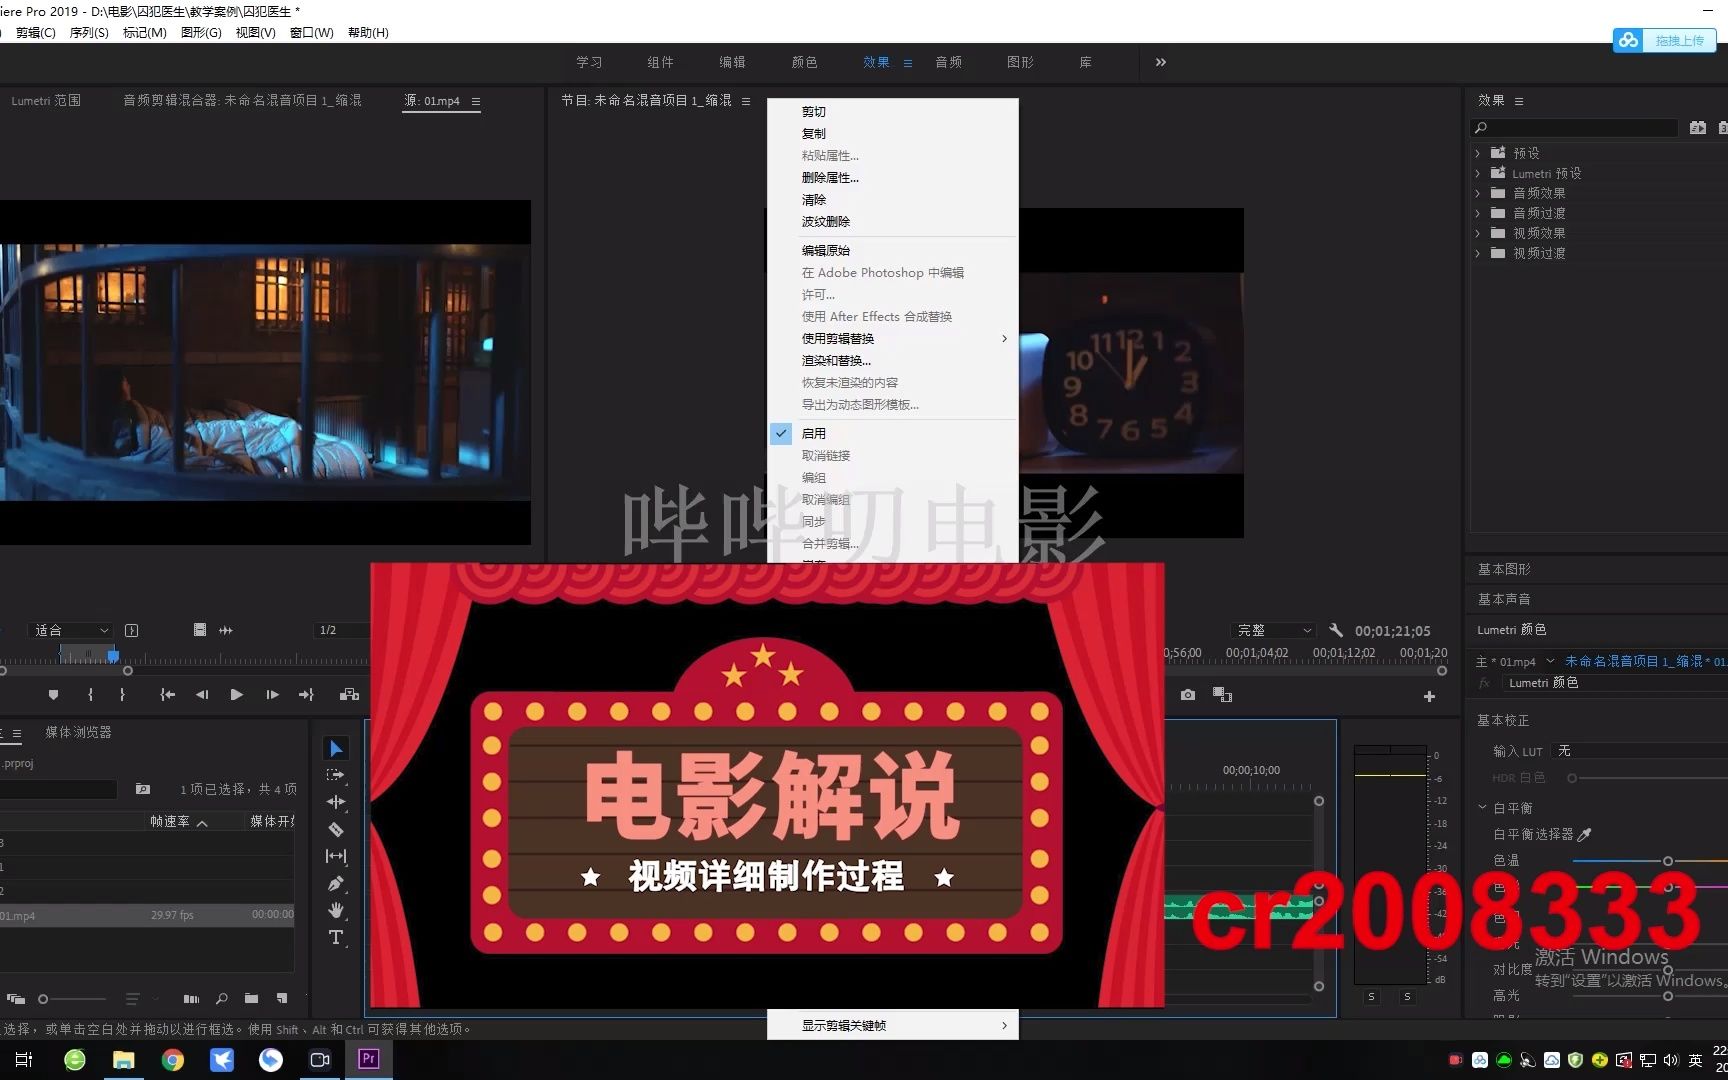1728x1080 pixels.
Task: Open 基本声音 panel
Action: (1504, 599)
